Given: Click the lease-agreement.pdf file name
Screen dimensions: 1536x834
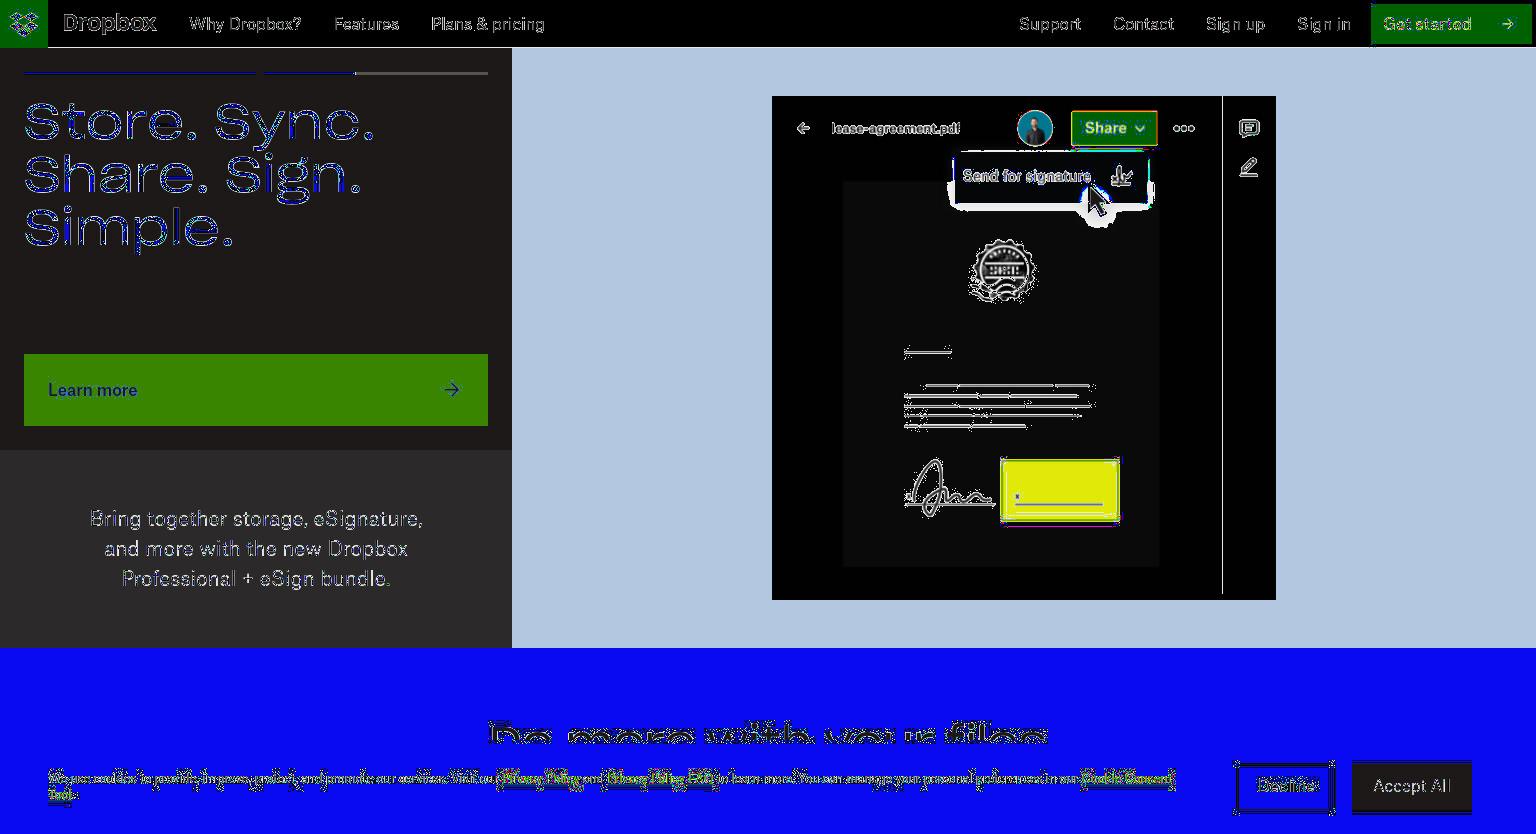Looking at the screenshot, I should click(x=895, y=128).
